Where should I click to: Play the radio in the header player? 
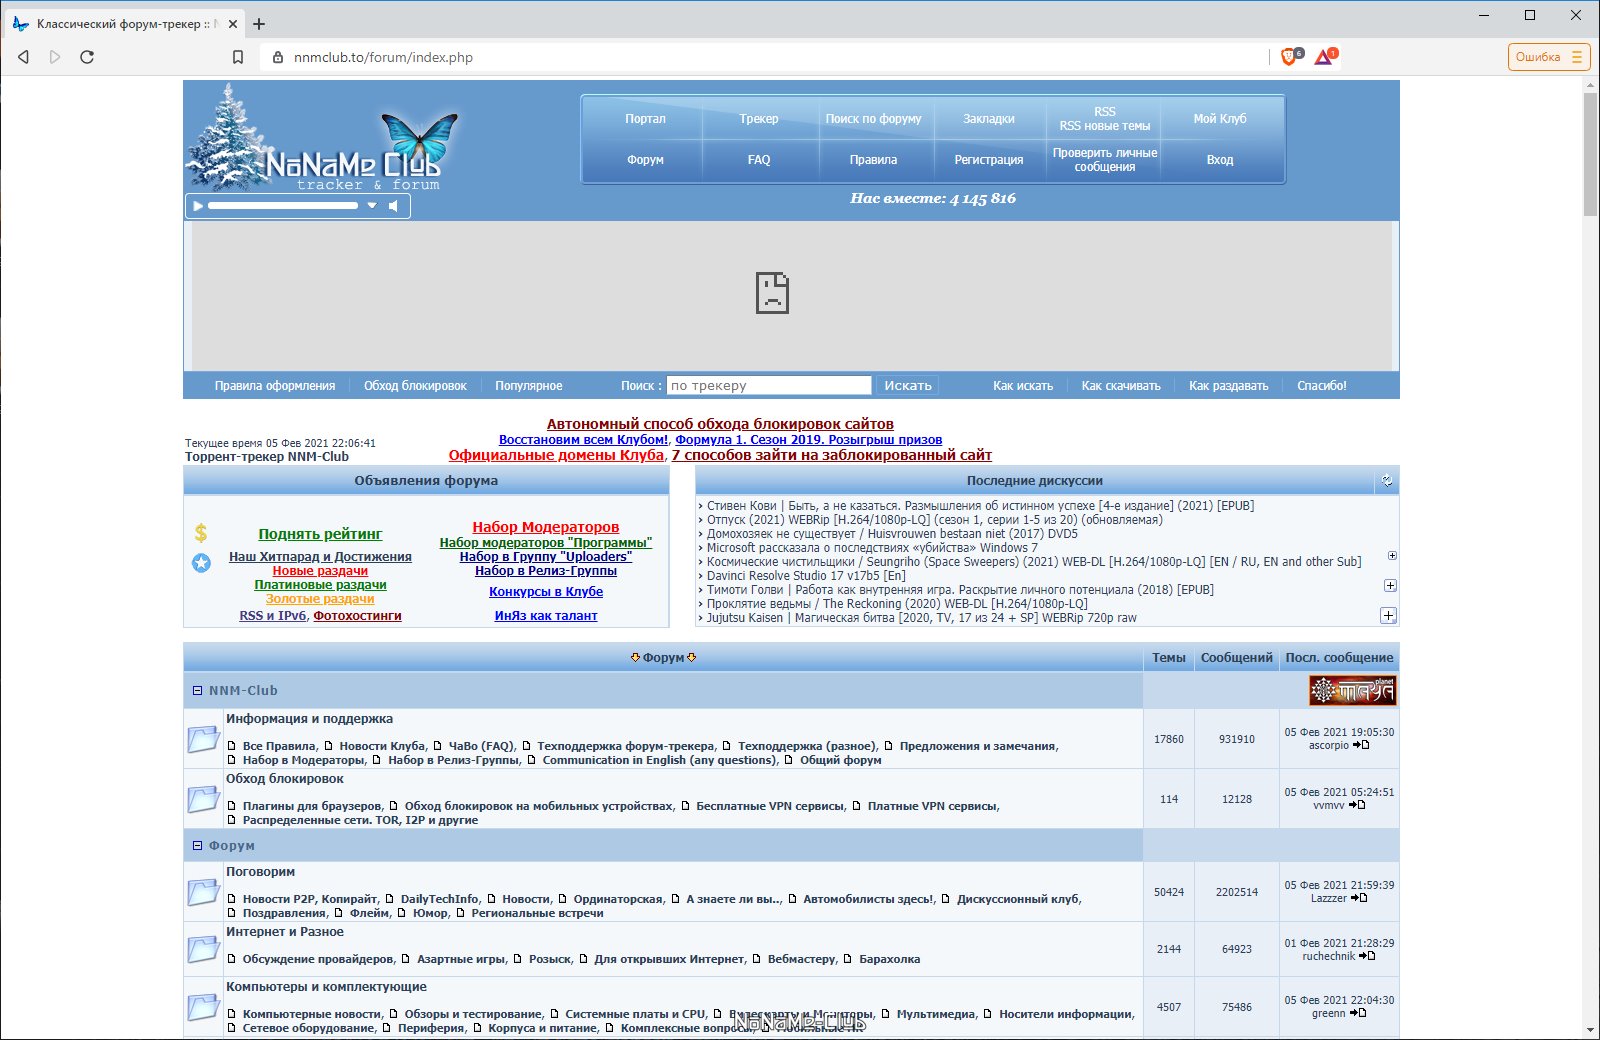(198, 206)
